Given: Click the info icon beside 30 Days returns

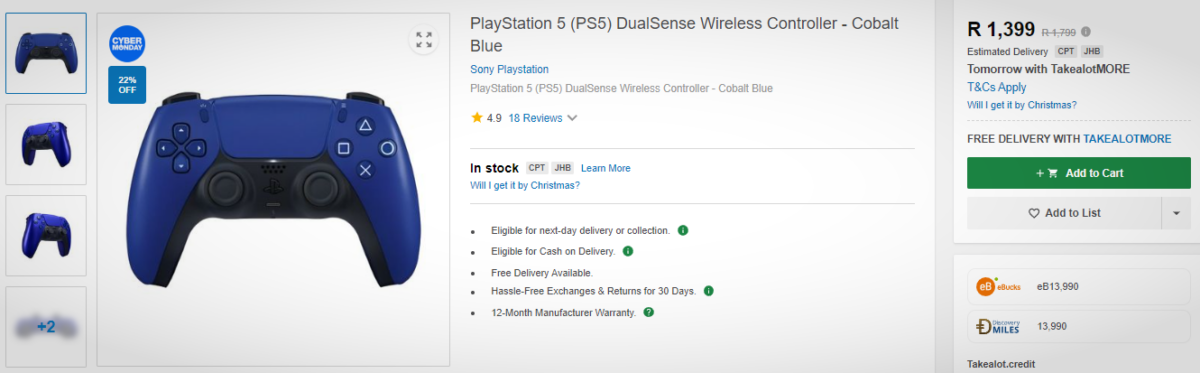Looking at the screenshot, I should click(x=708, y=291).
